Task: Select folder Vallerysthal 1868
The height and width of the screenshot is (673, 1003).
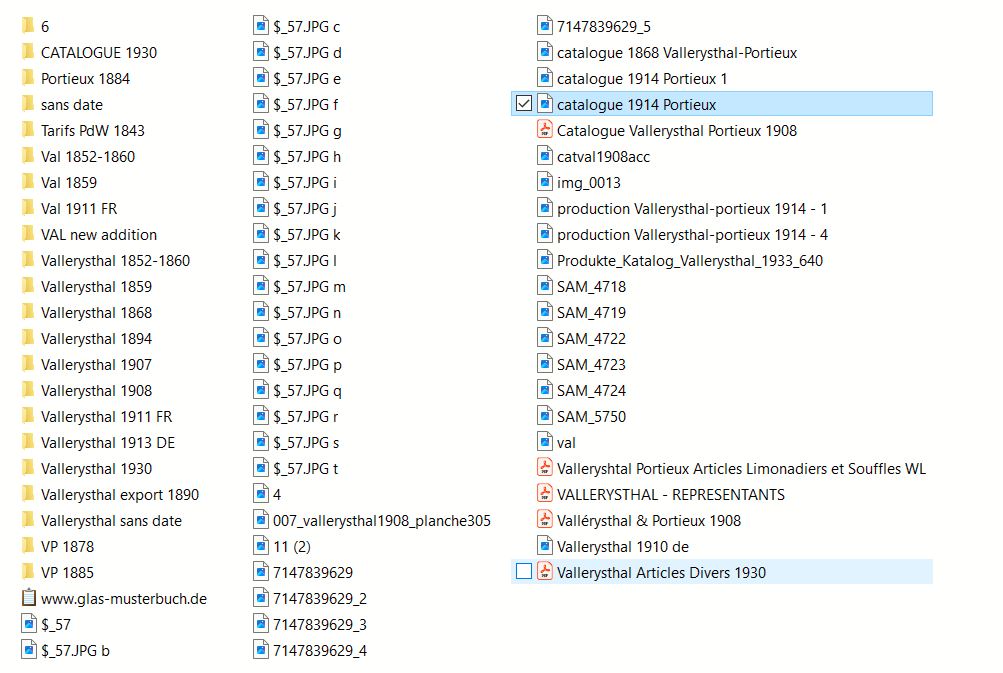Action: 86,313
